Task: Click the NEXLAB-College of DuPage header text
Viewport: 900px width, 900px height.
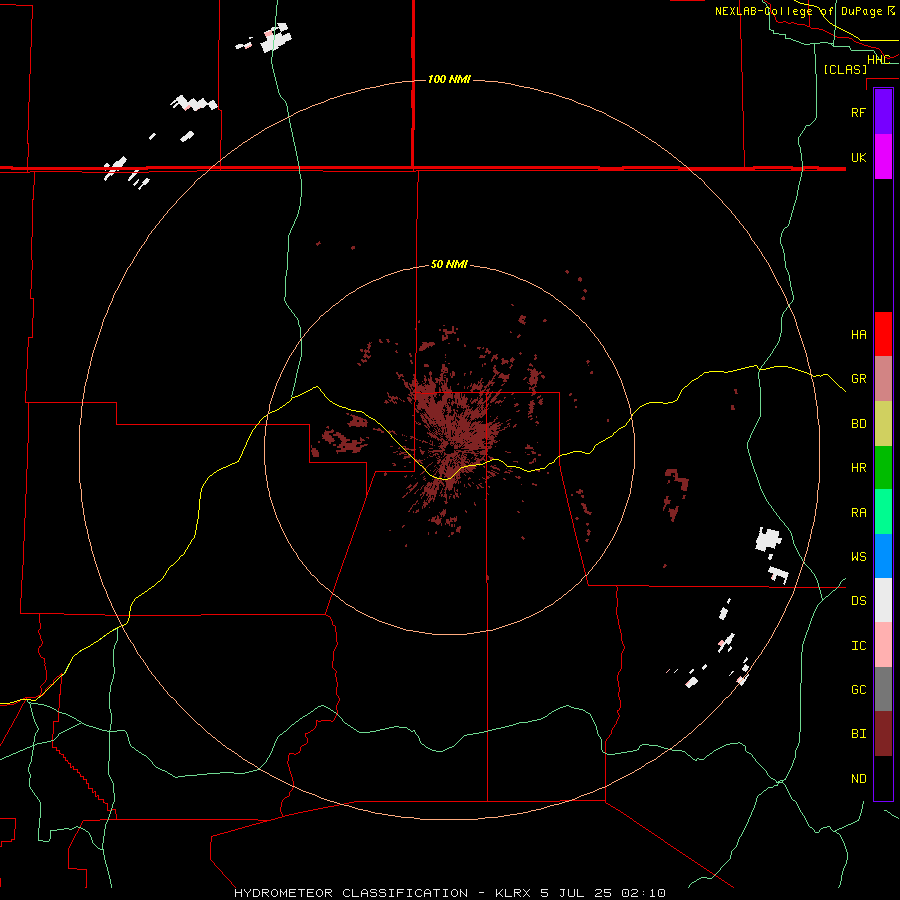Action: [x=798, y=11]
